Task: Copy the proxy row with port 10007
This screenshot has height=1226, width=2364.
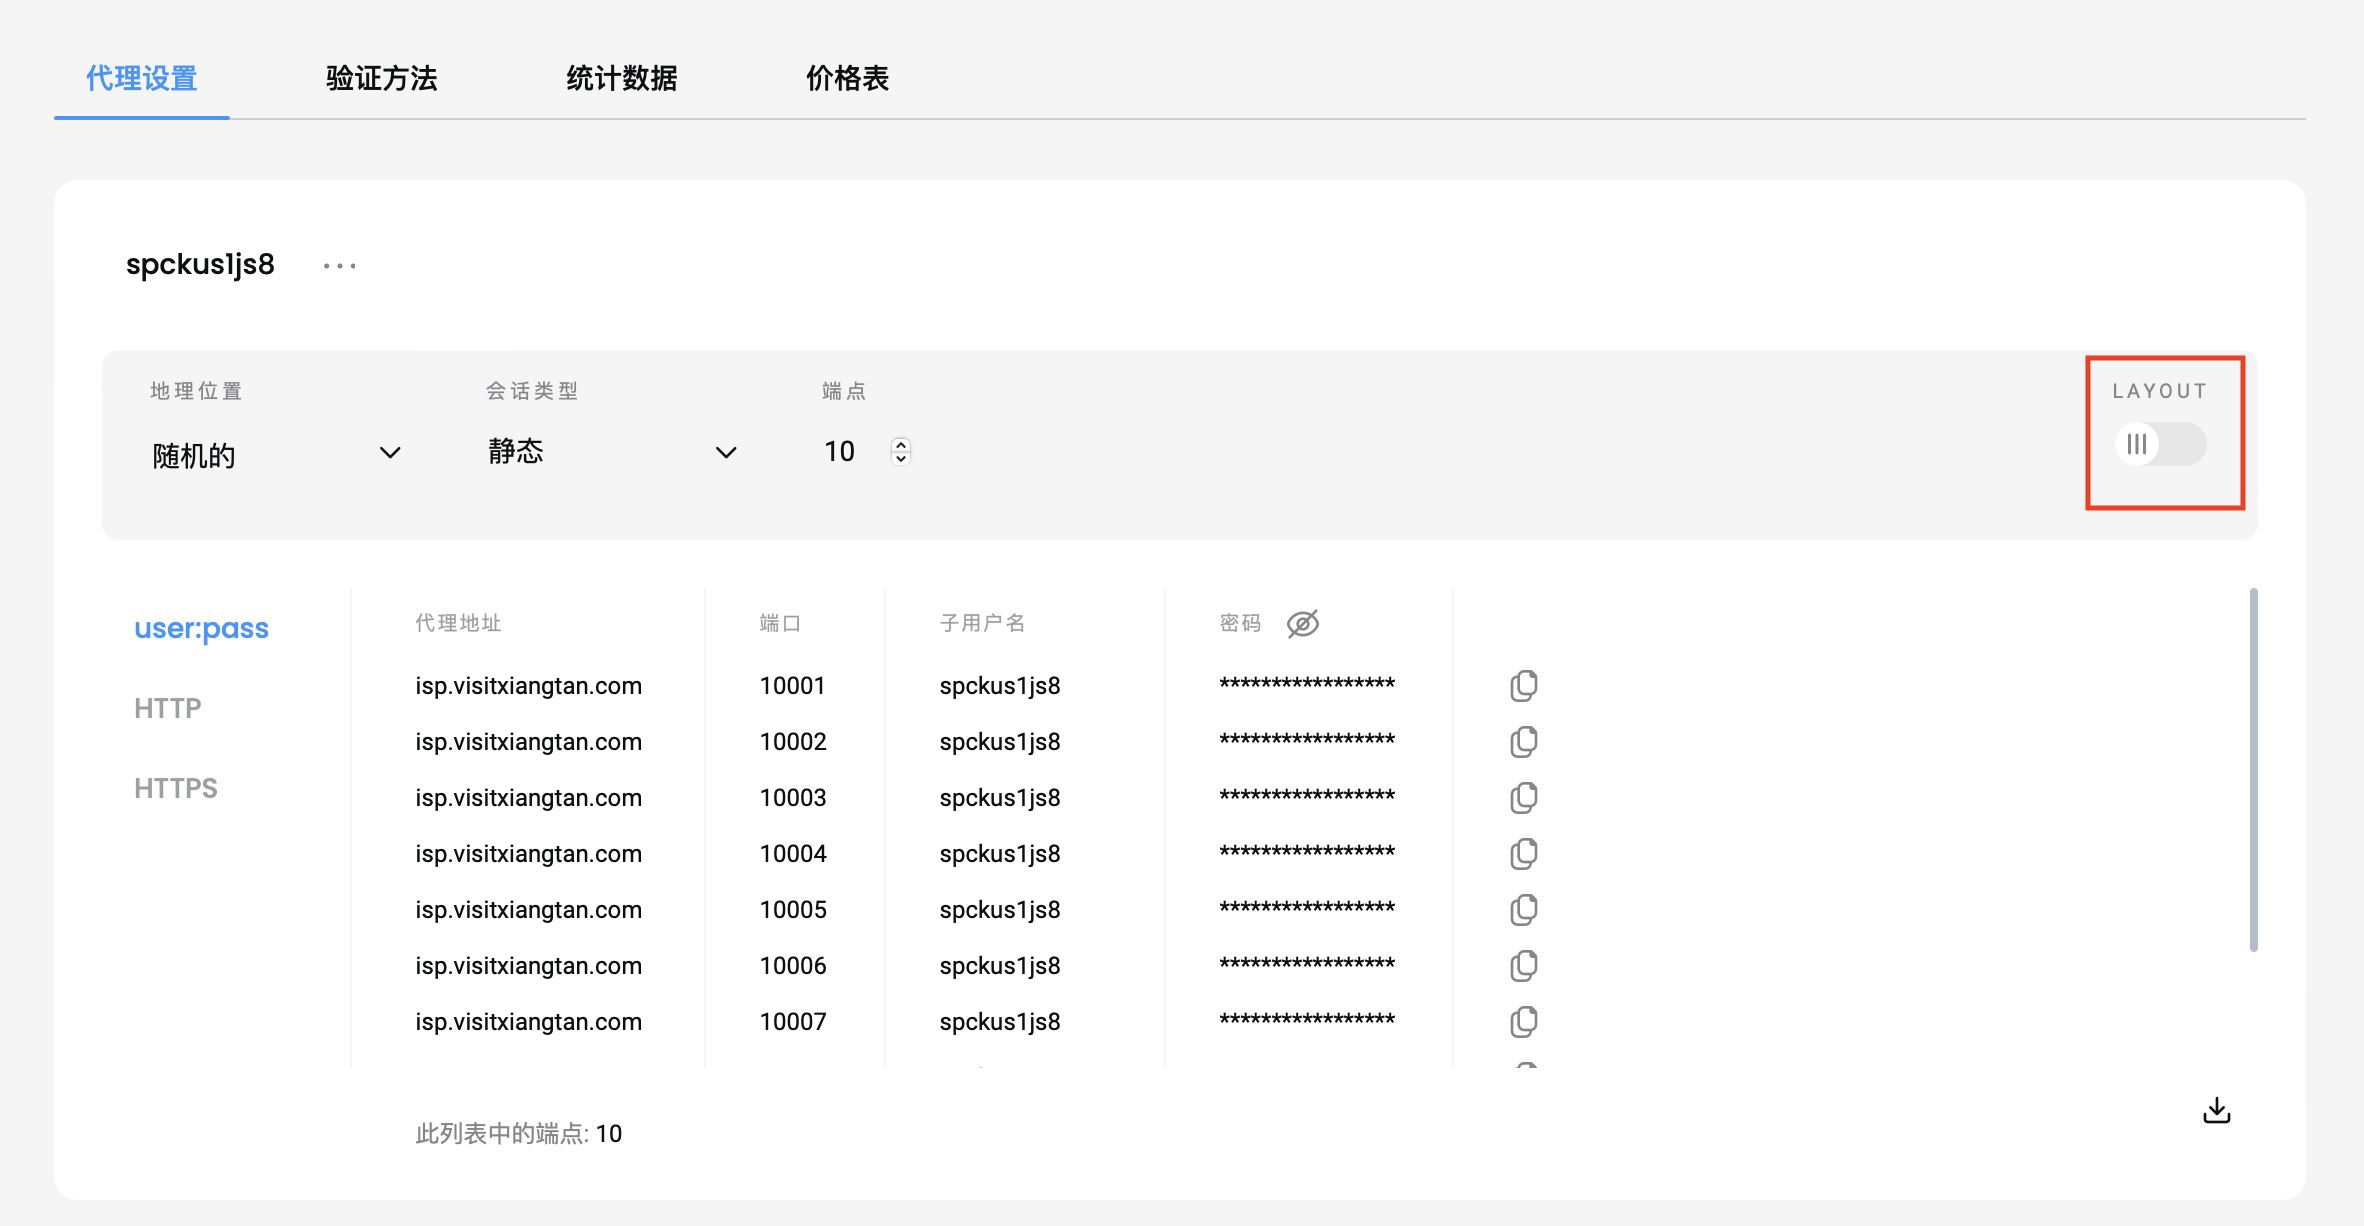Action: (x=1523, y=1022)
